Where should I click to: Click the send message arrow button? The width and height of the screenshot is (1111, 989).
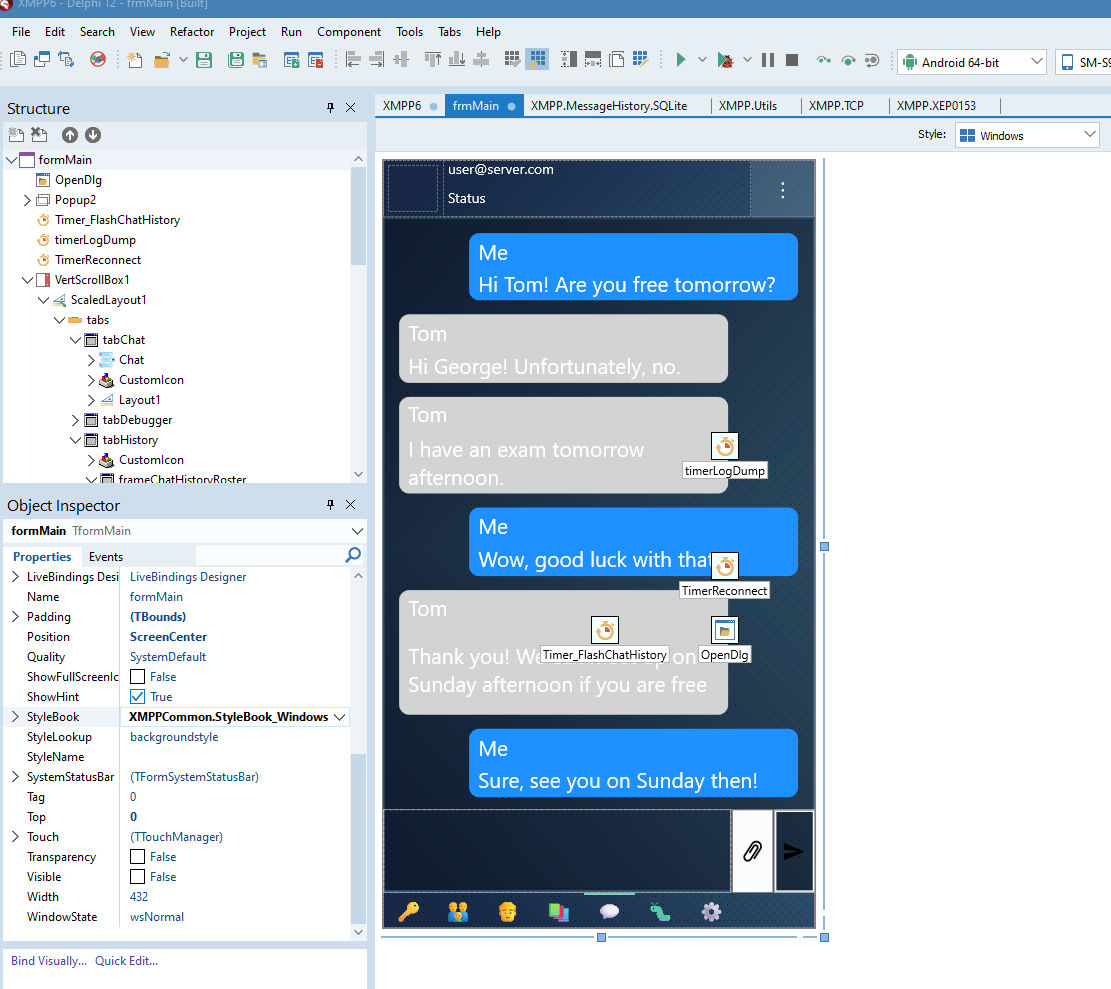[794, 851]
